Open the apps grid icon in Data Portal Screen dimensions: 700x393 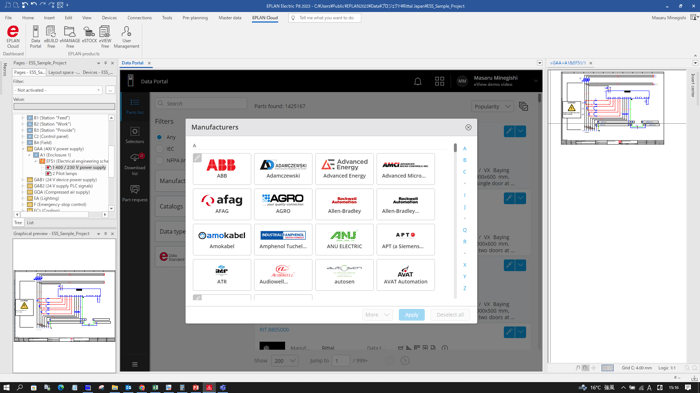(x=439, y=81)
